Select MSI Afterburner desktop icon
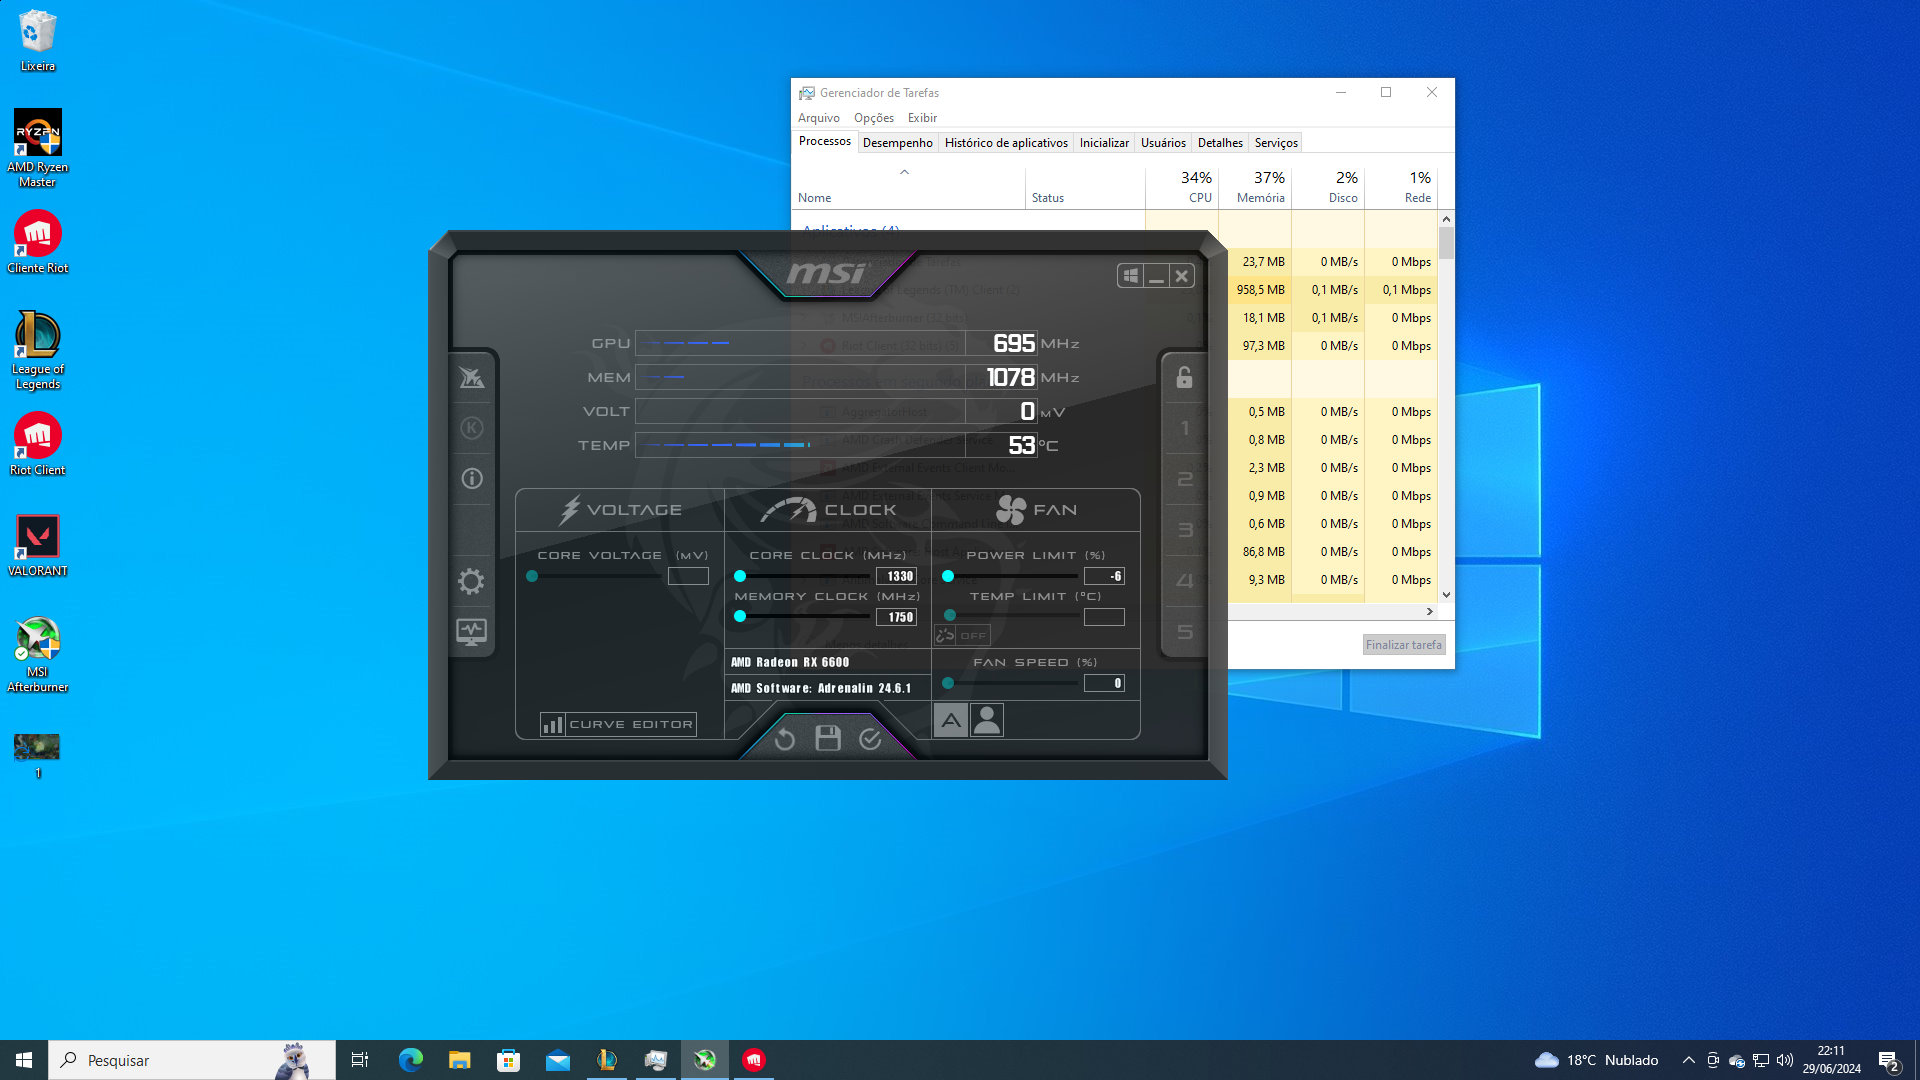This screenshot has width=1920, height=1080. pyautogui.click(x=38, y=655)
